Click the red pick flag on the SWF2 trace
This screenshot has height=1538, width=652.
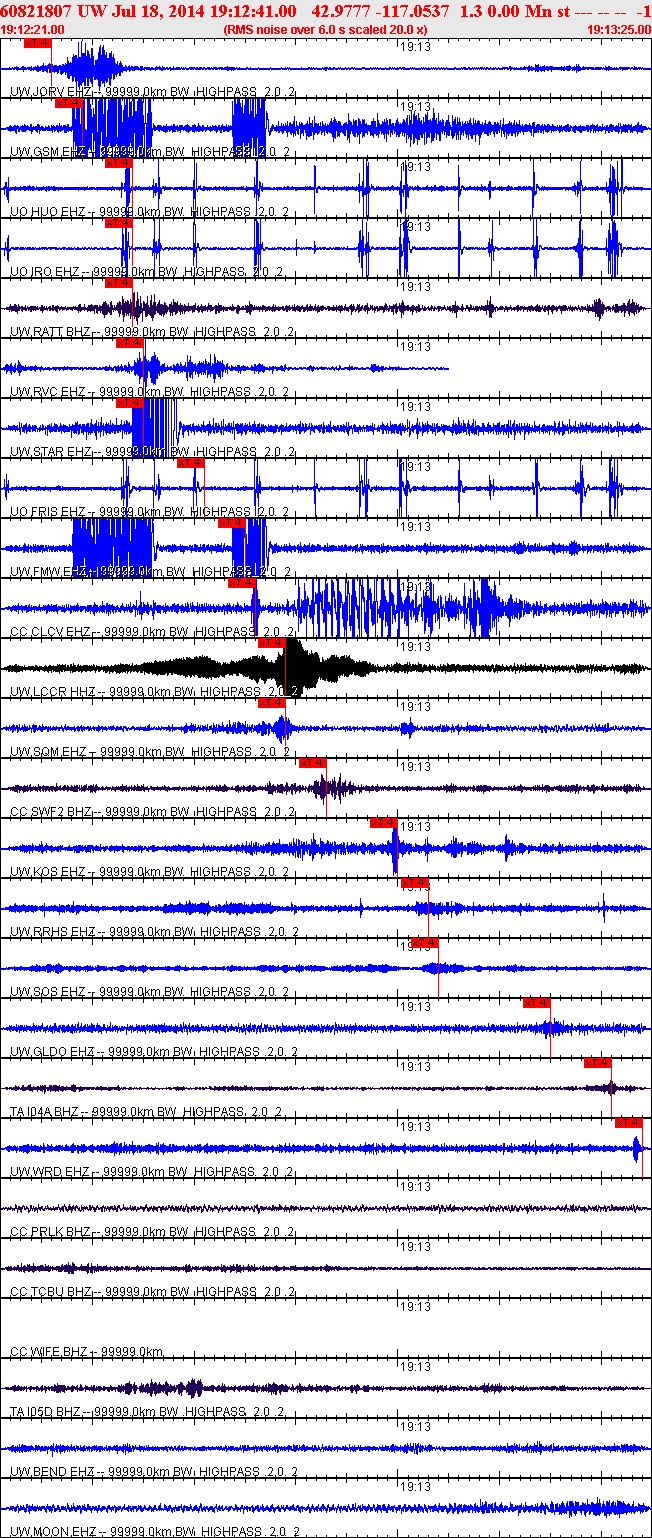[313, 763]
